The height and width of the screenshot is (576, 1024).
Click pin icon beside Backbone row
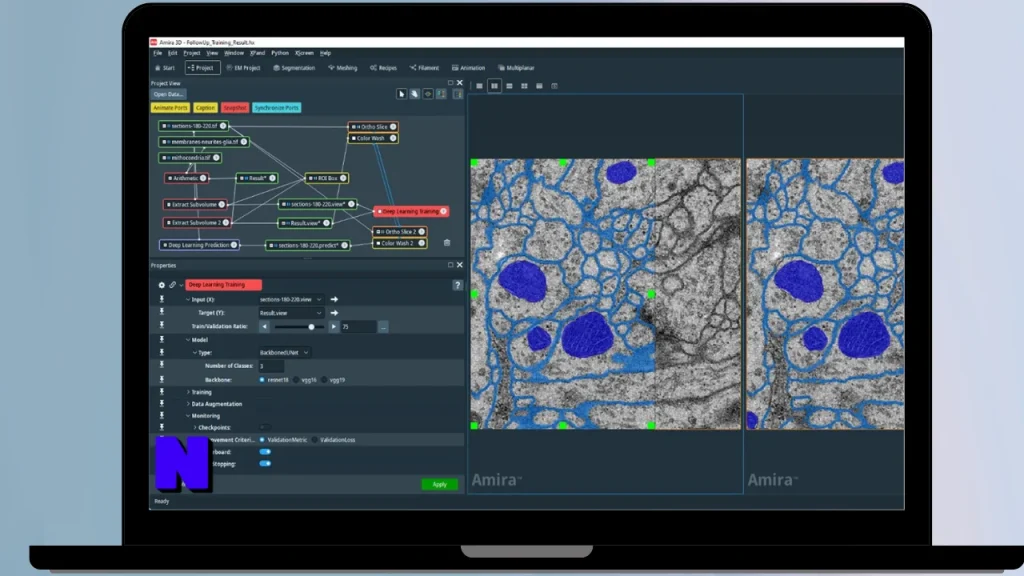point(162,379)
